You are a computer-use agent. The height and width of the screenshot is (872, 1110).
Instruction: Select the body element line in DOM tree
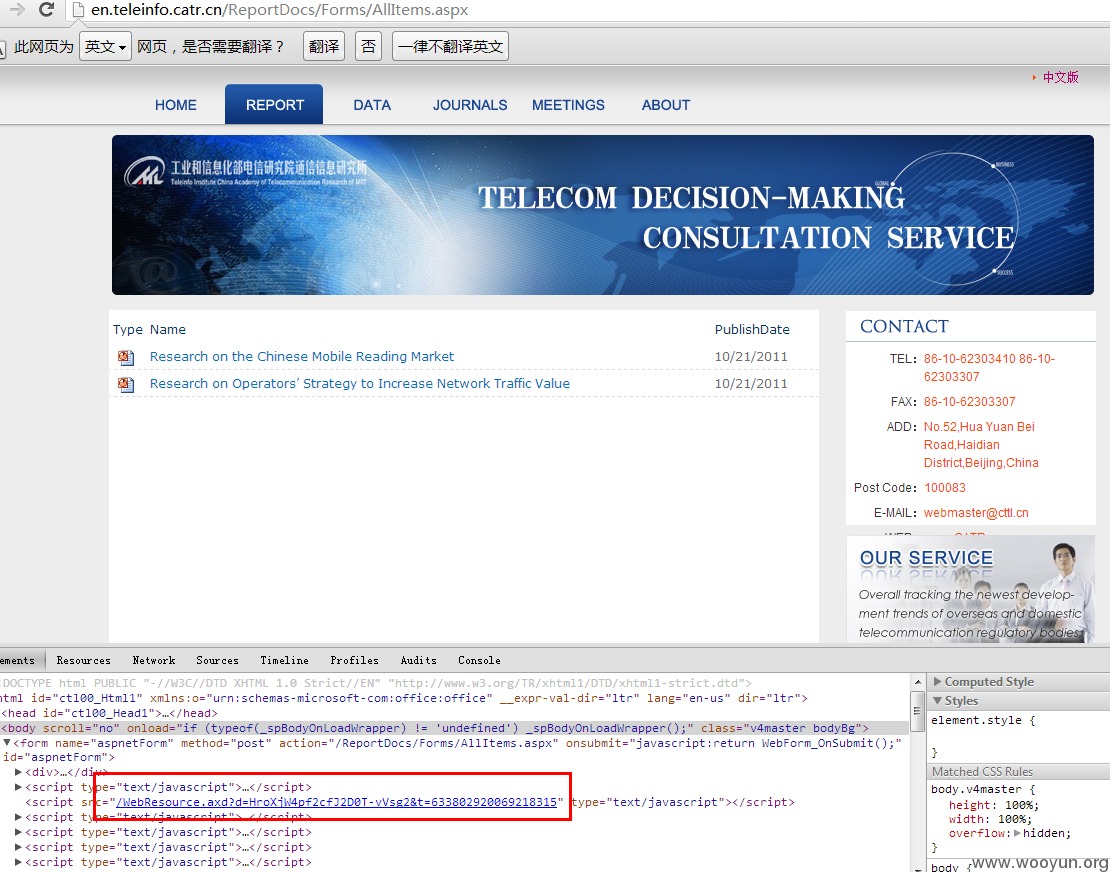[454, 728]
